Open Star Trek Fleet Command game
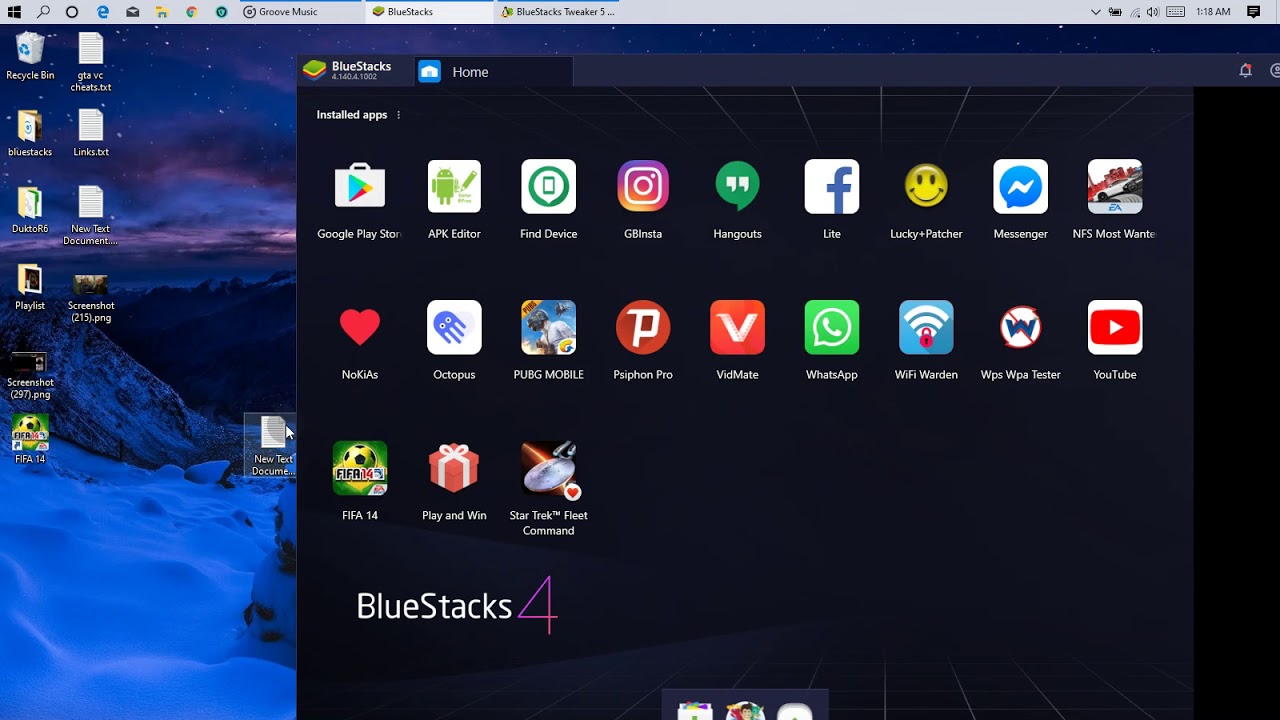 point(549,469)
